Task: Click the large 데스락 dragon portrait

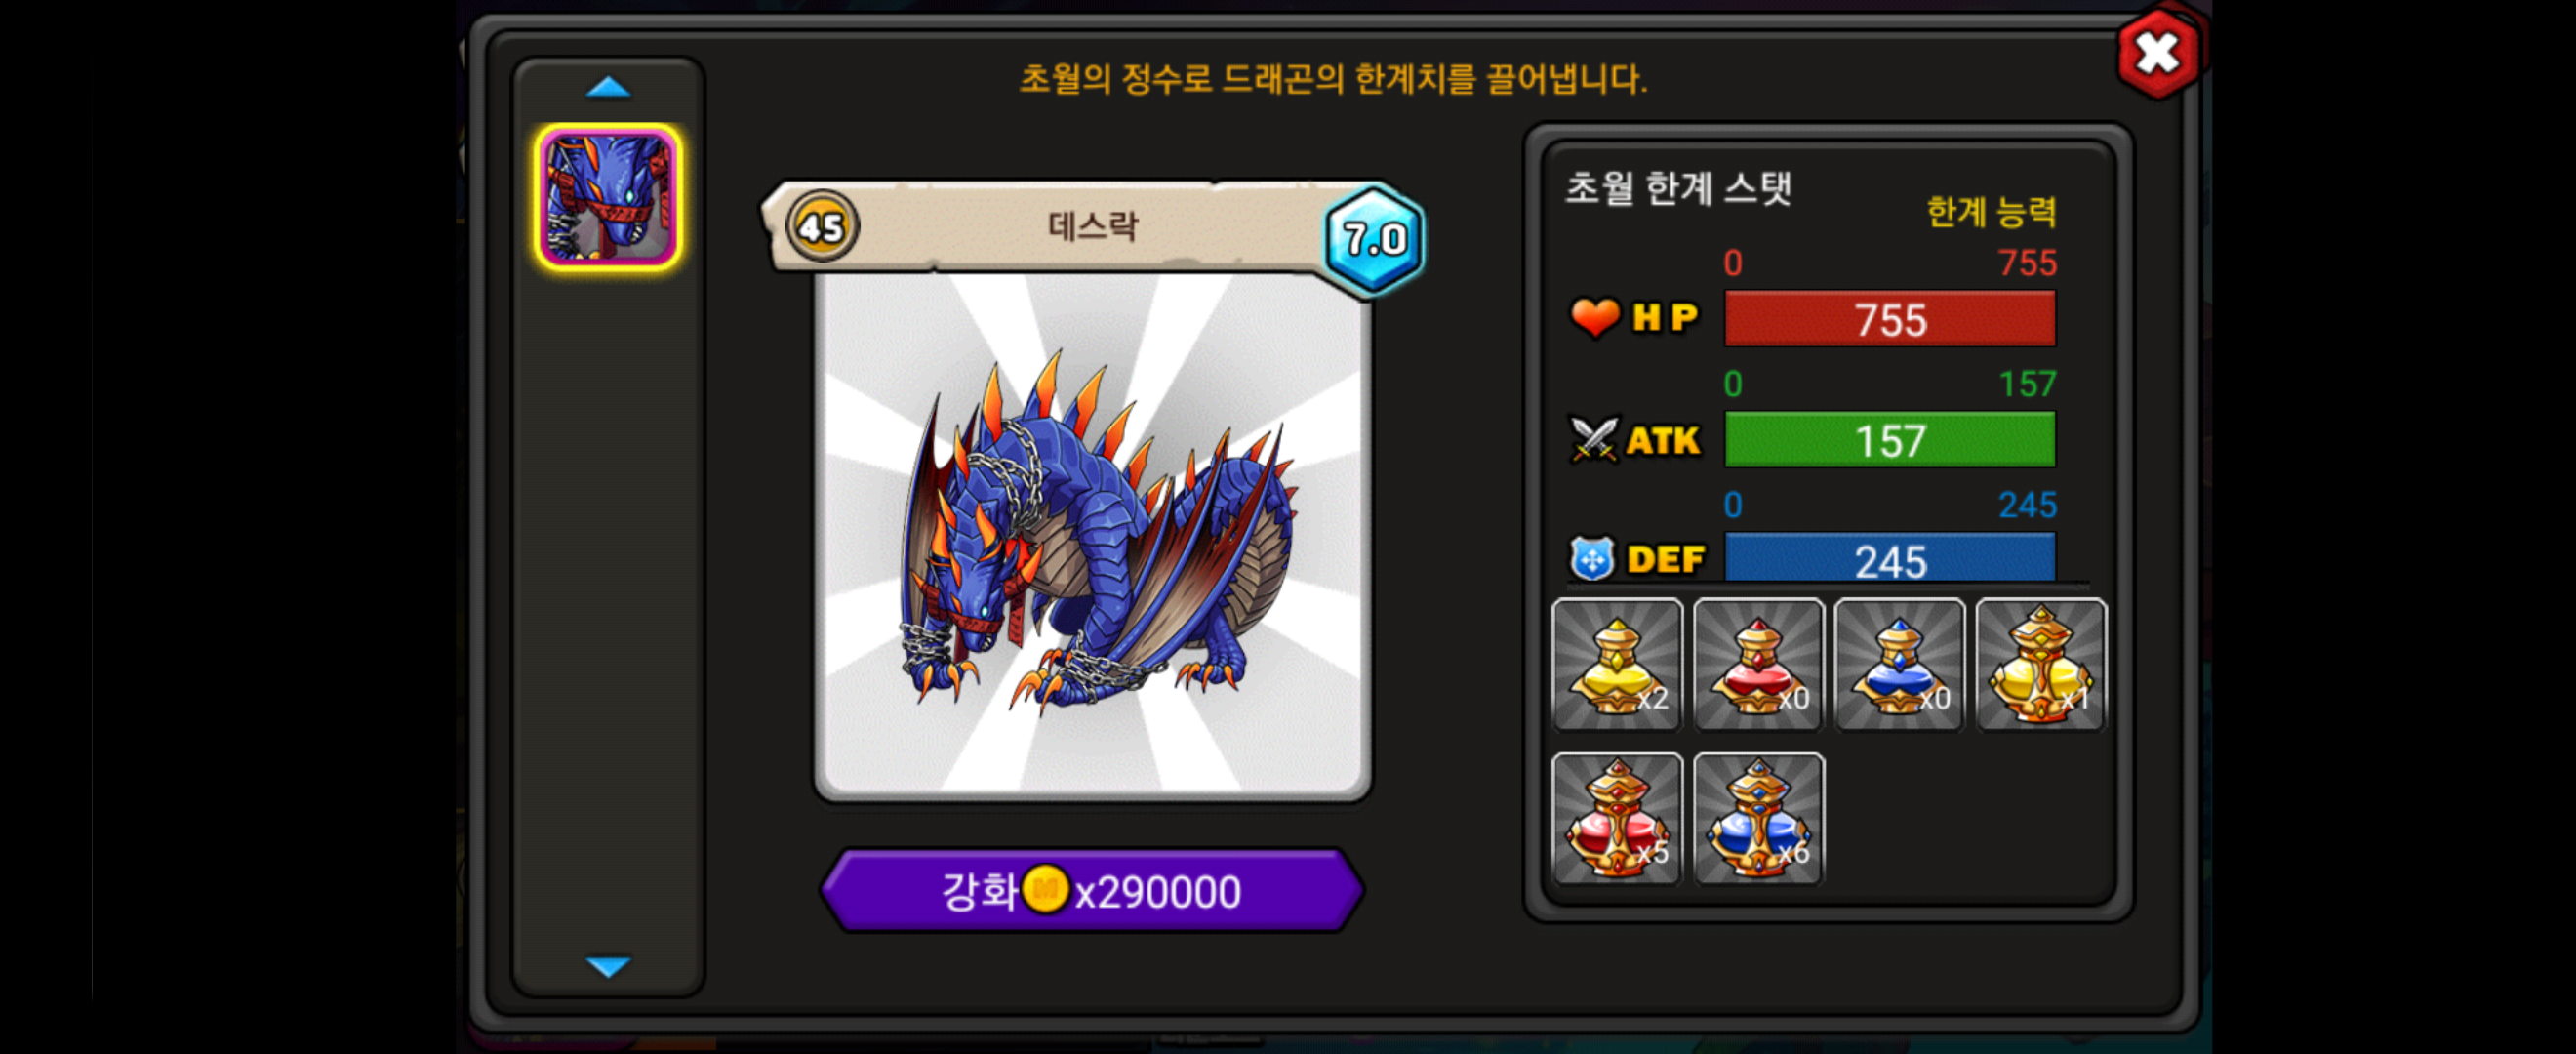Action: click(x=1092, y=537)
